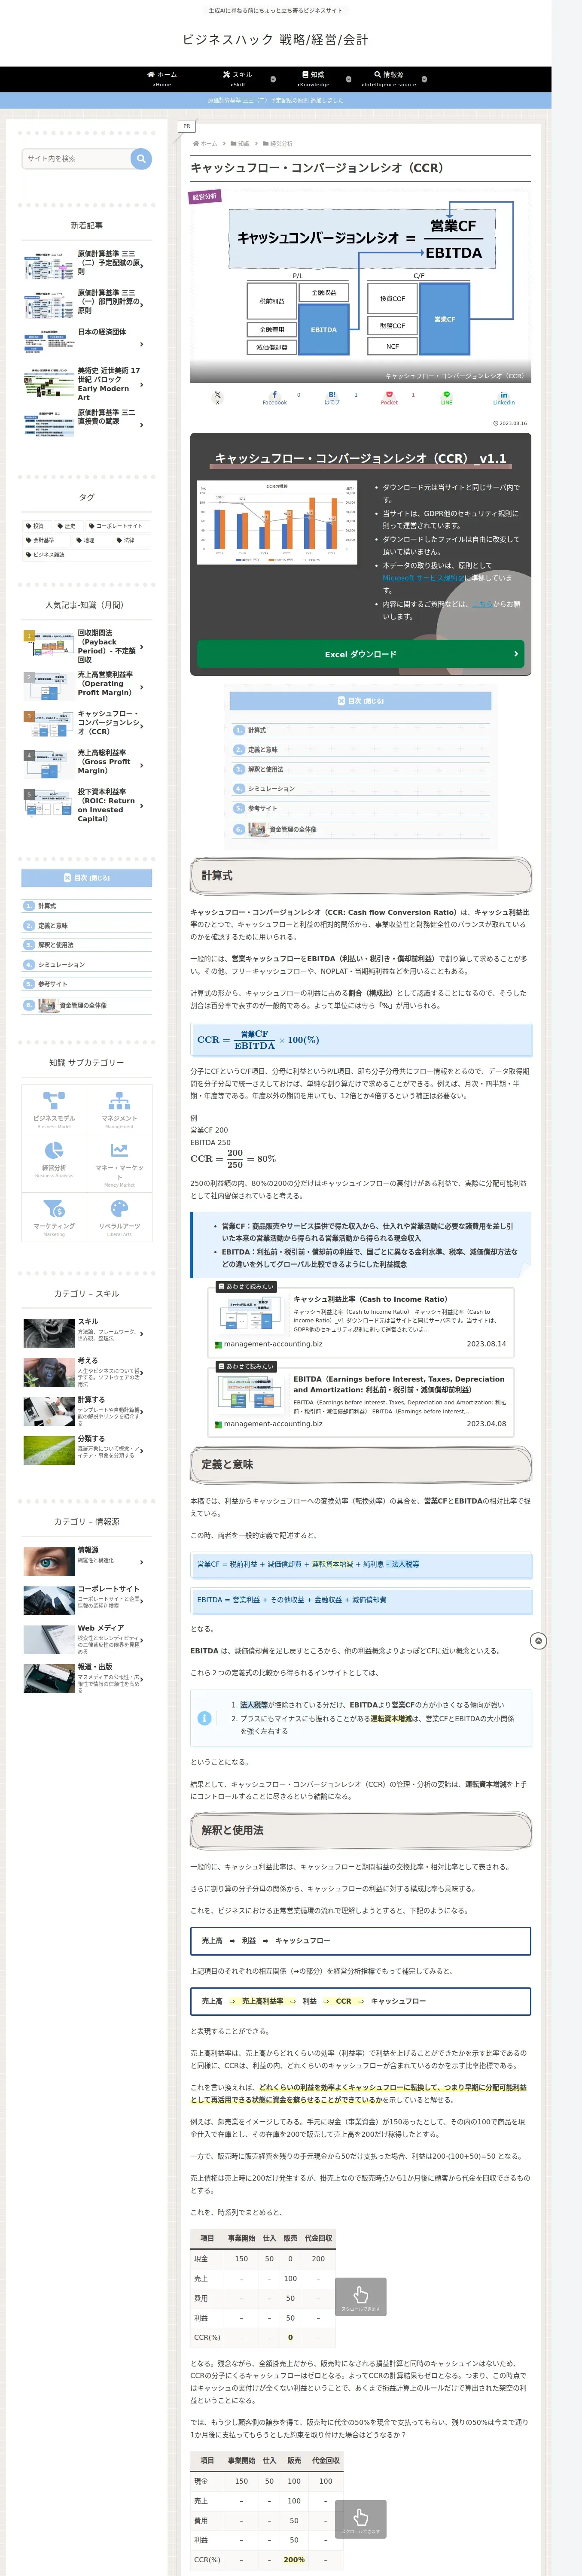Jump to シミュレーション in main table of contents
Screen dimensions: 582x2576
click(x=271, y=789)
